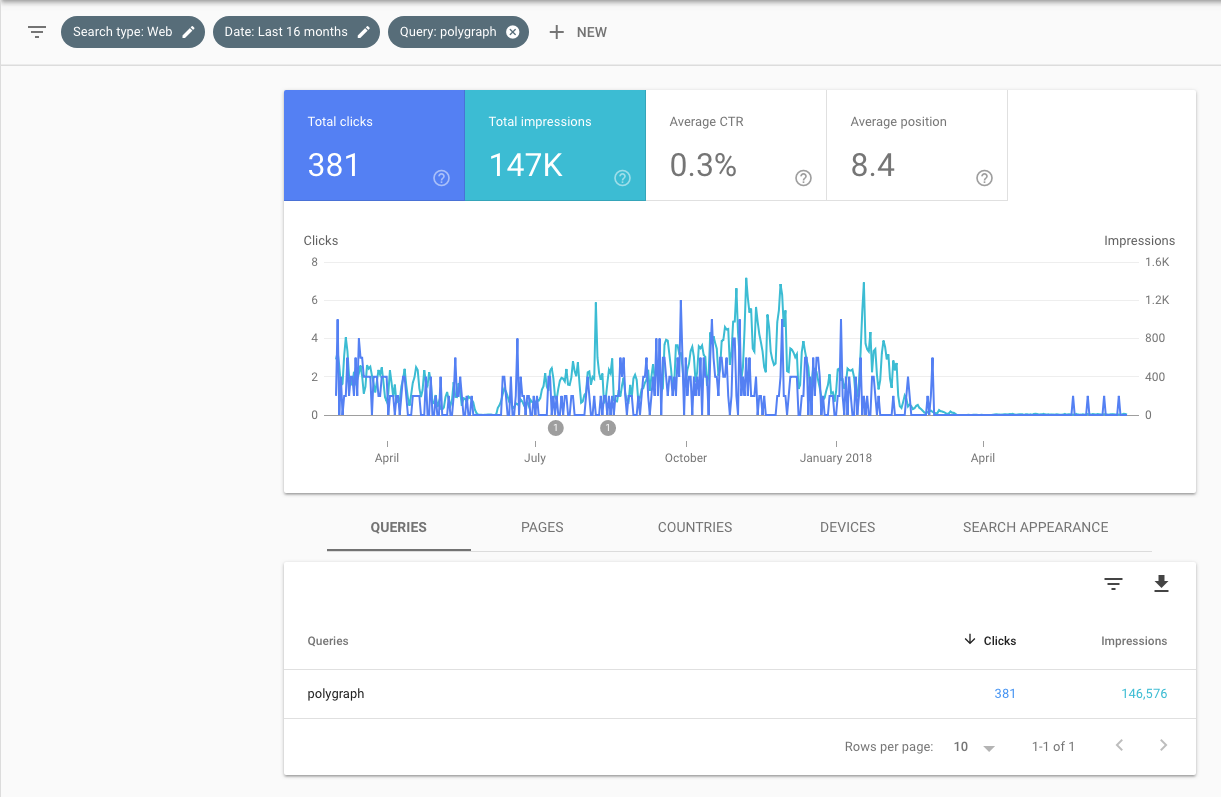Screen dimensions: 1221x797
Task: Switch to the Pages tab
Action: (x=542, y=527)
